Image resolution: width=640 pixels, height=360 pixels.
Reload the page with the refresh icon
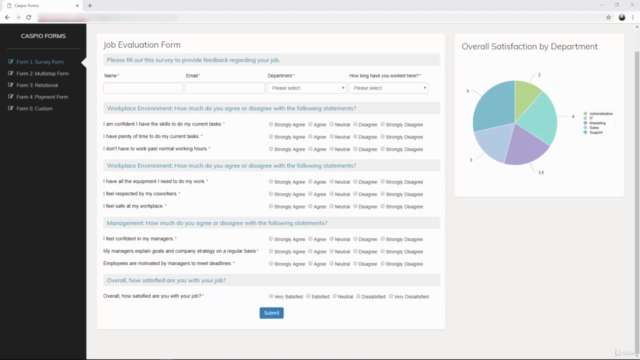29,18
